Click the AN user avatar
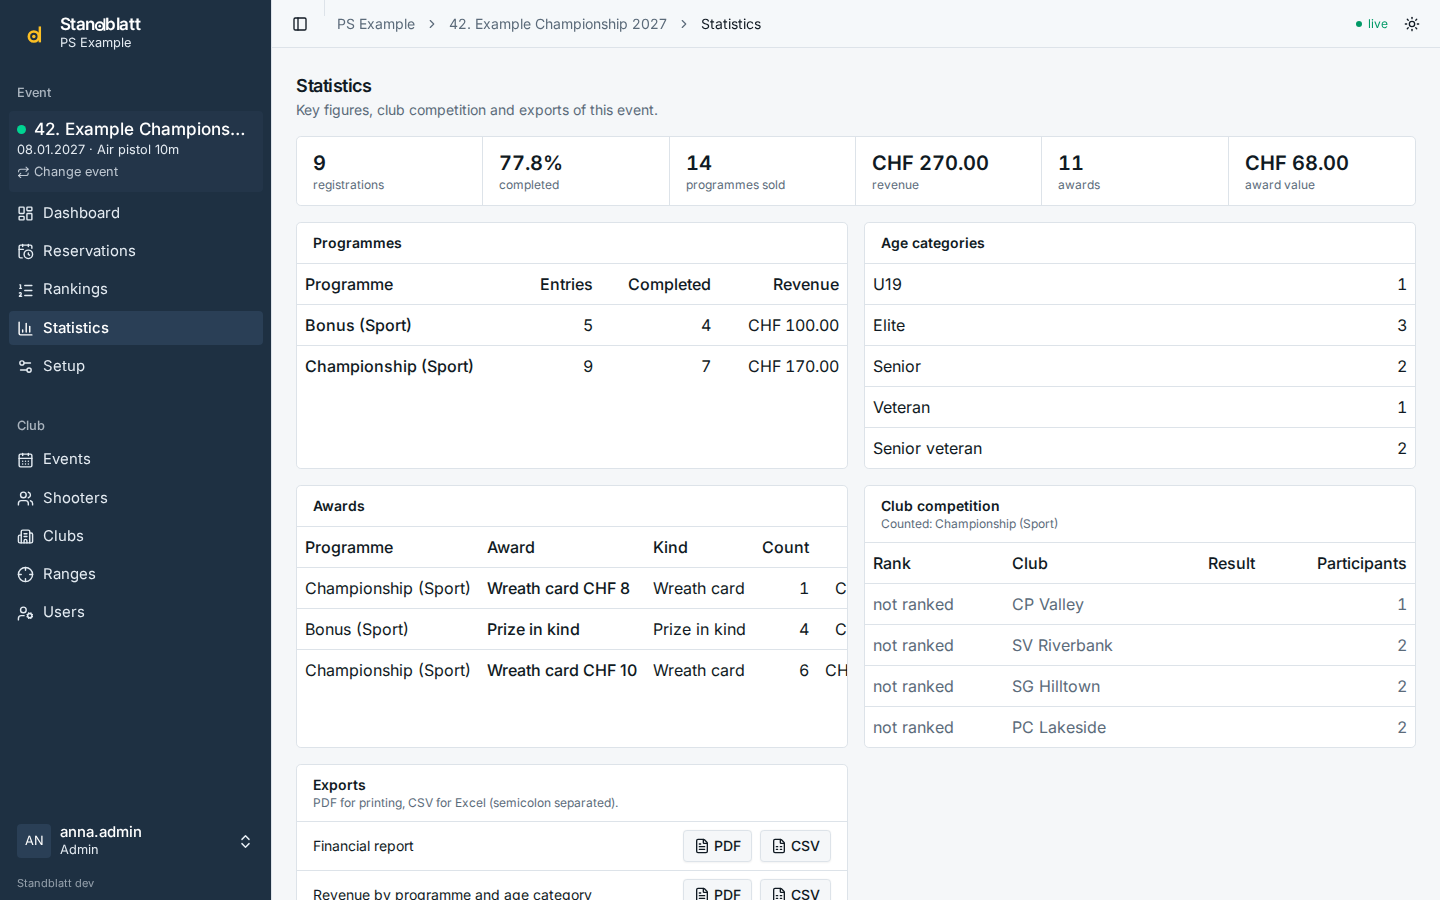 [x=34, y=841]
